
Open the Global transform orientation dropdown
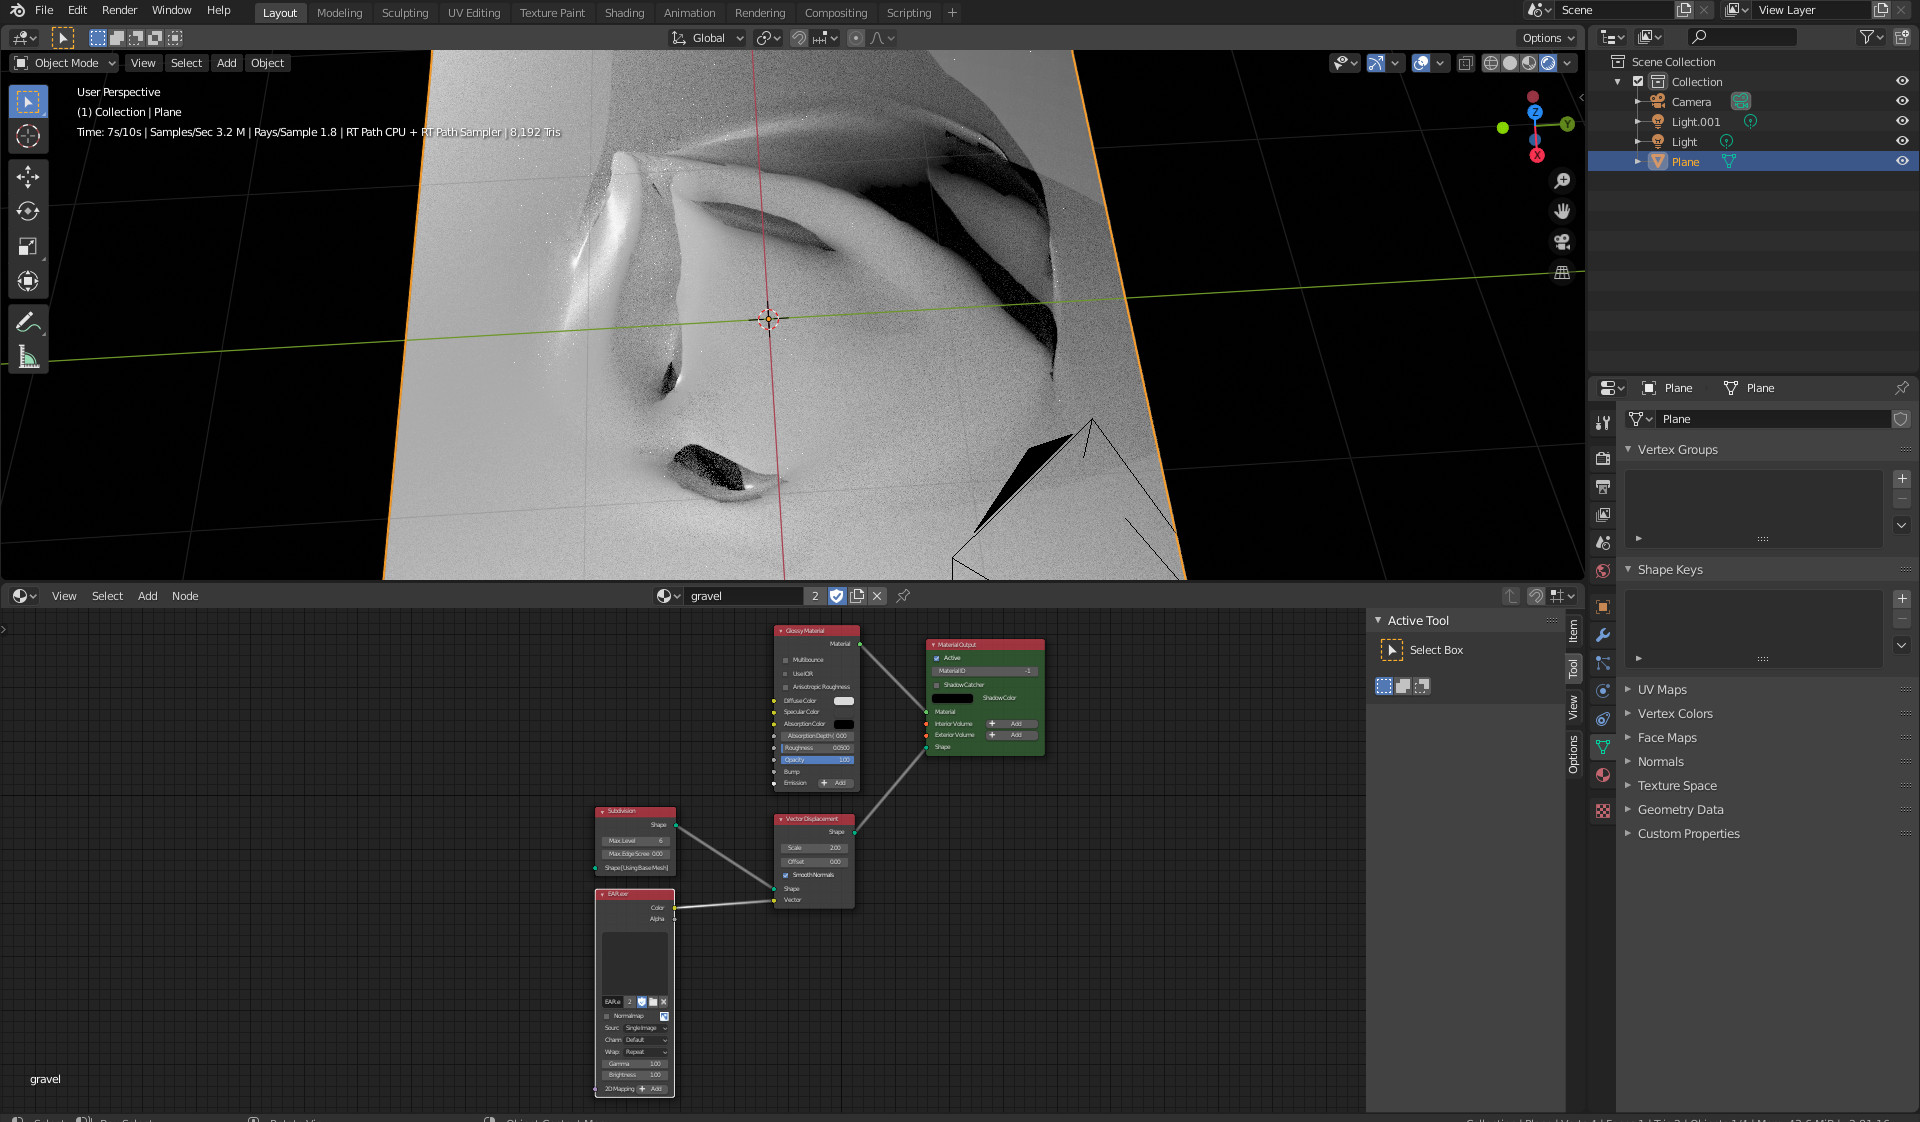[x=708, y=38]
